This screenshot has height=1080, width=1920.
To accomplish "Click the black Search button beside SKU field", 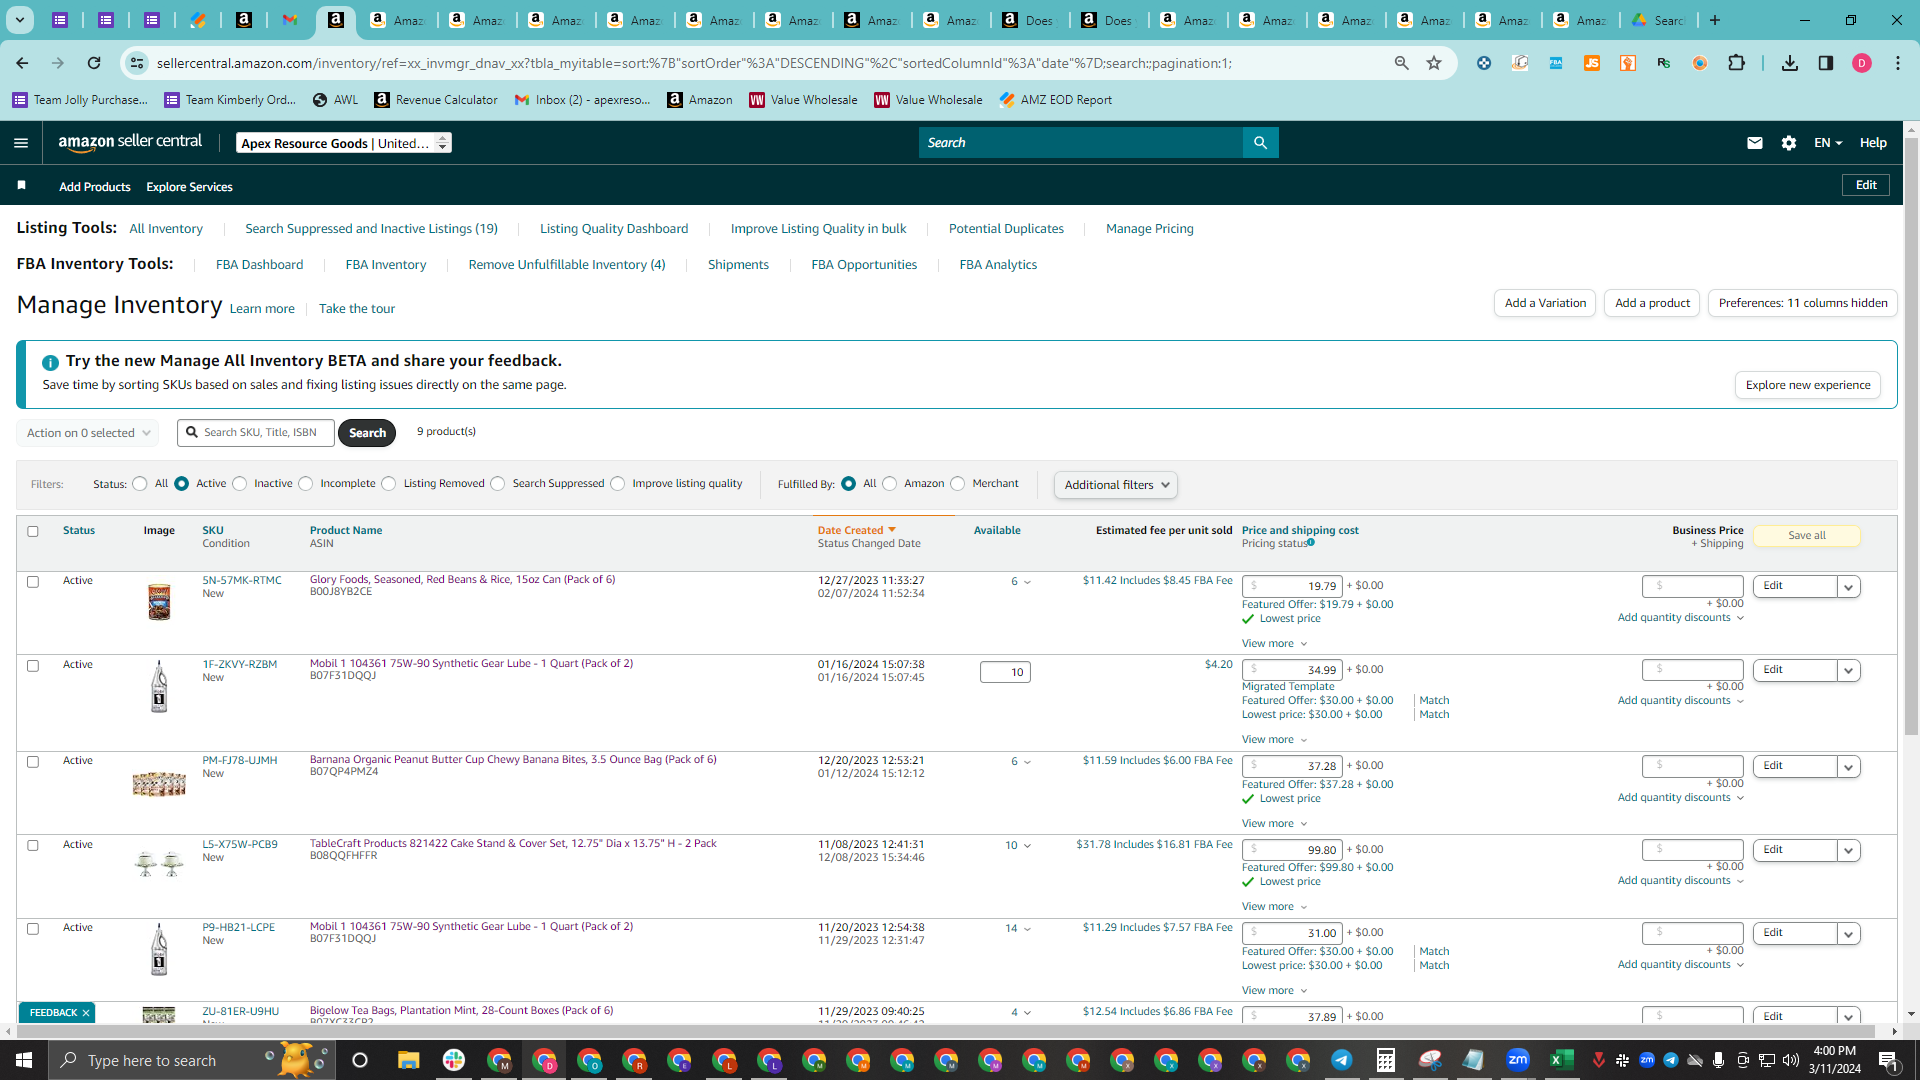I will 367,433.
